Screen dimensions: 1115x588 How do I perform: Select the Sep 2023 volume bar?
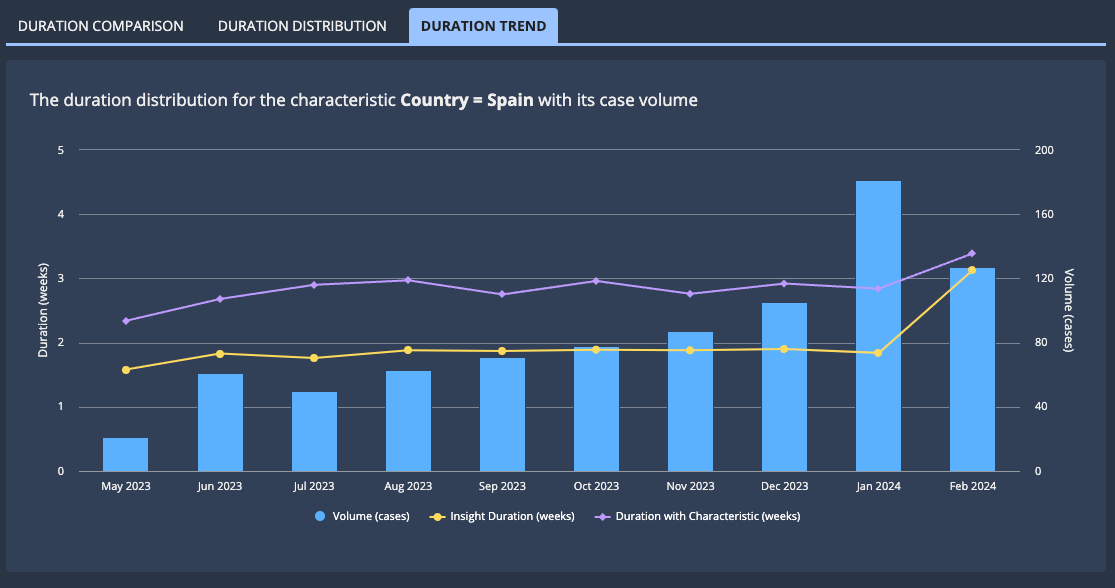(502, 415)
